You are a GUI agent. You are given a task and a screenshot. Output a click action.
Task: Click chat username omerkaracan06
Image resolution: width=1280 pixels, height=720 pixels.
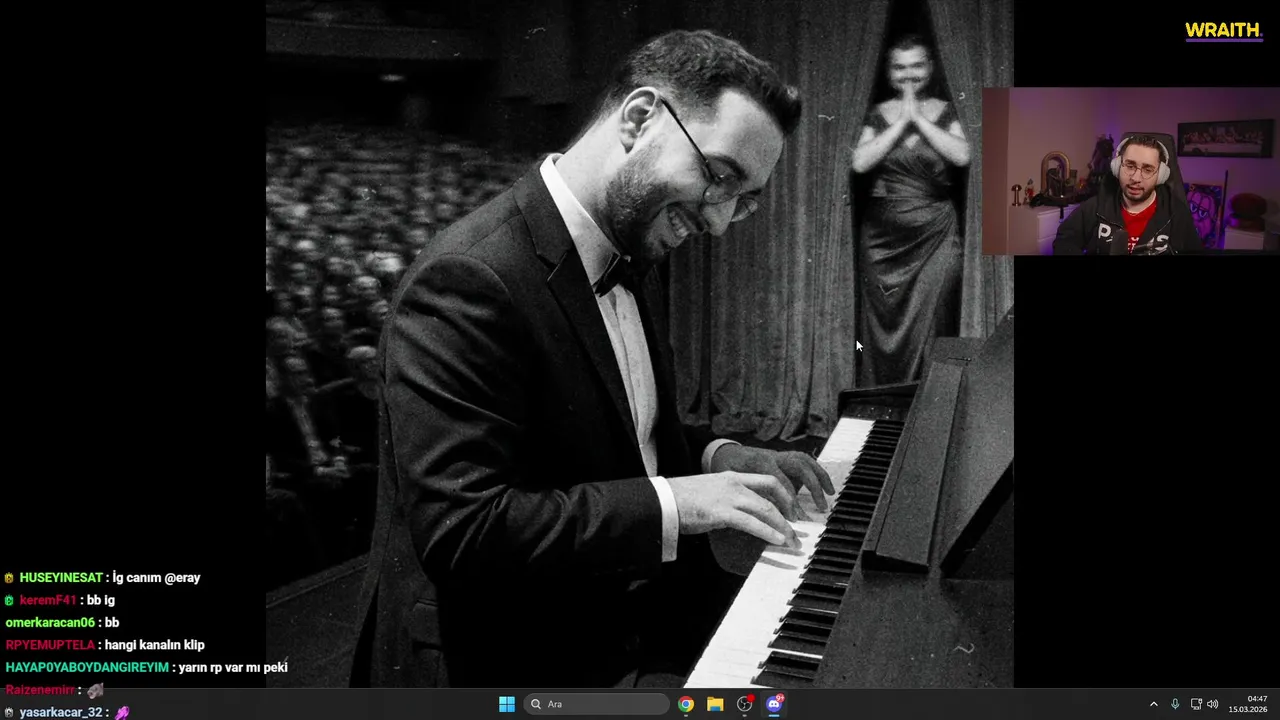click(50, 622)
